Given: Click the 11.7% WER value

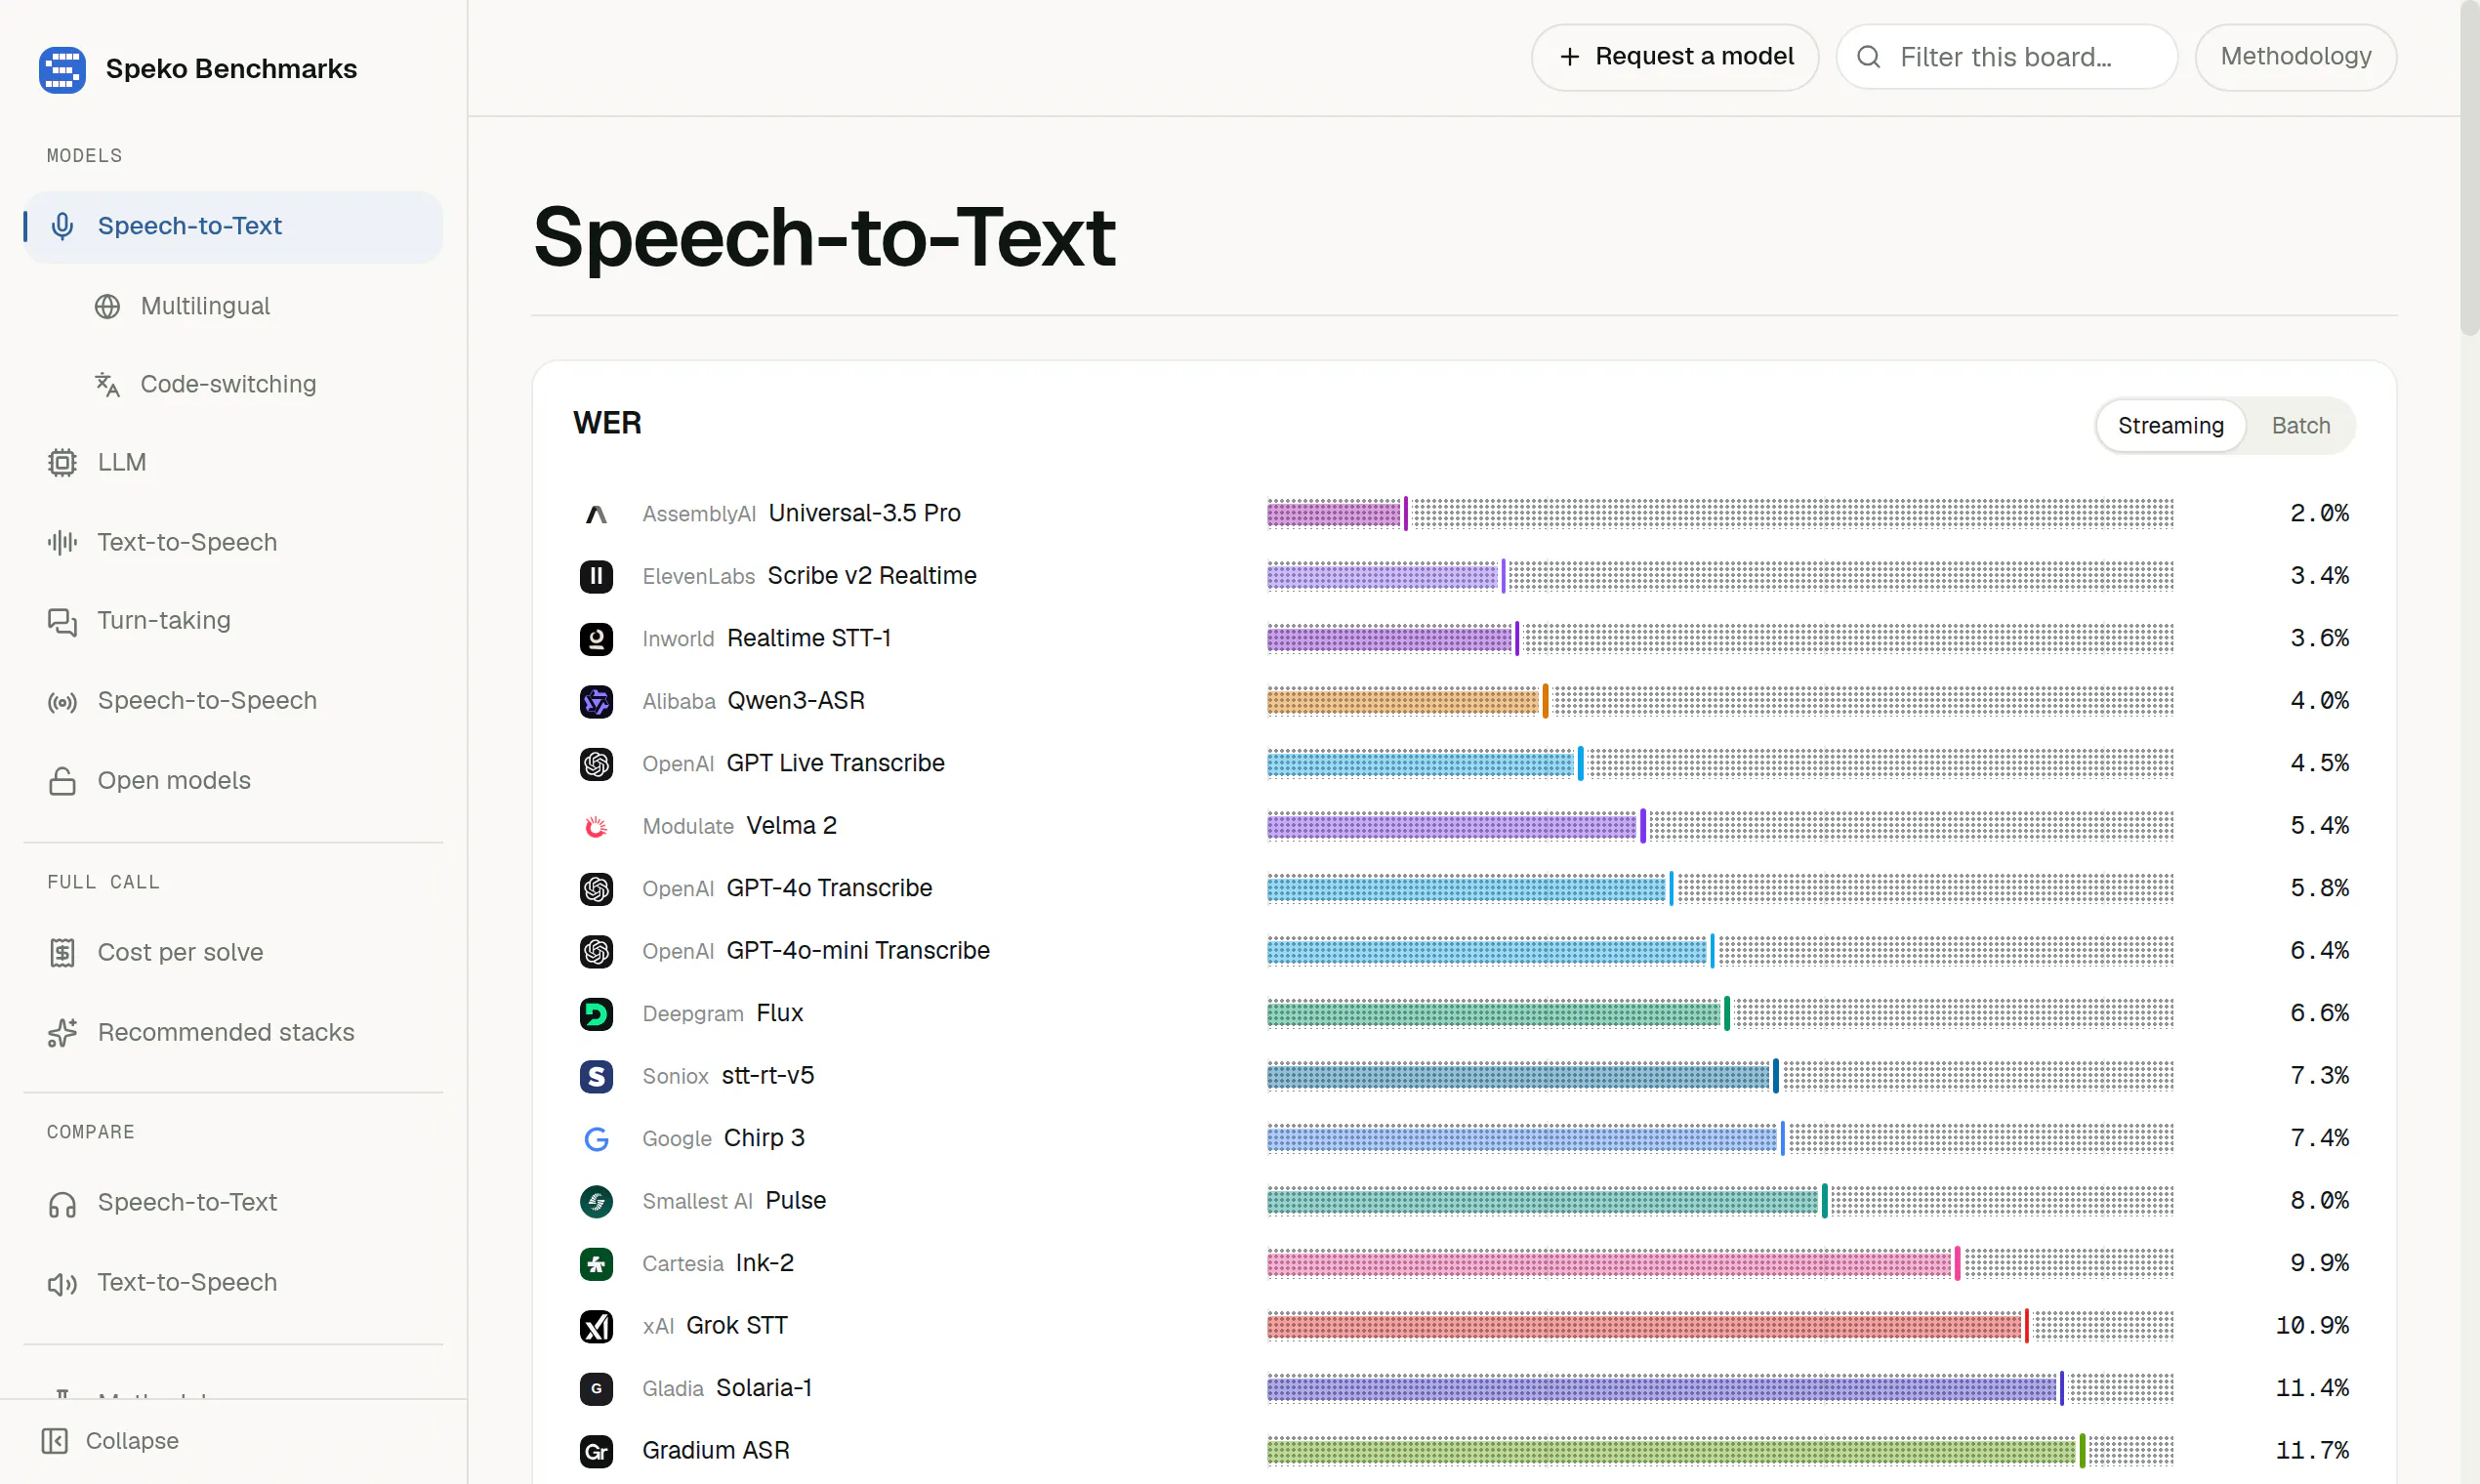Looking at the screenshot, I should coord(2312,1451).
